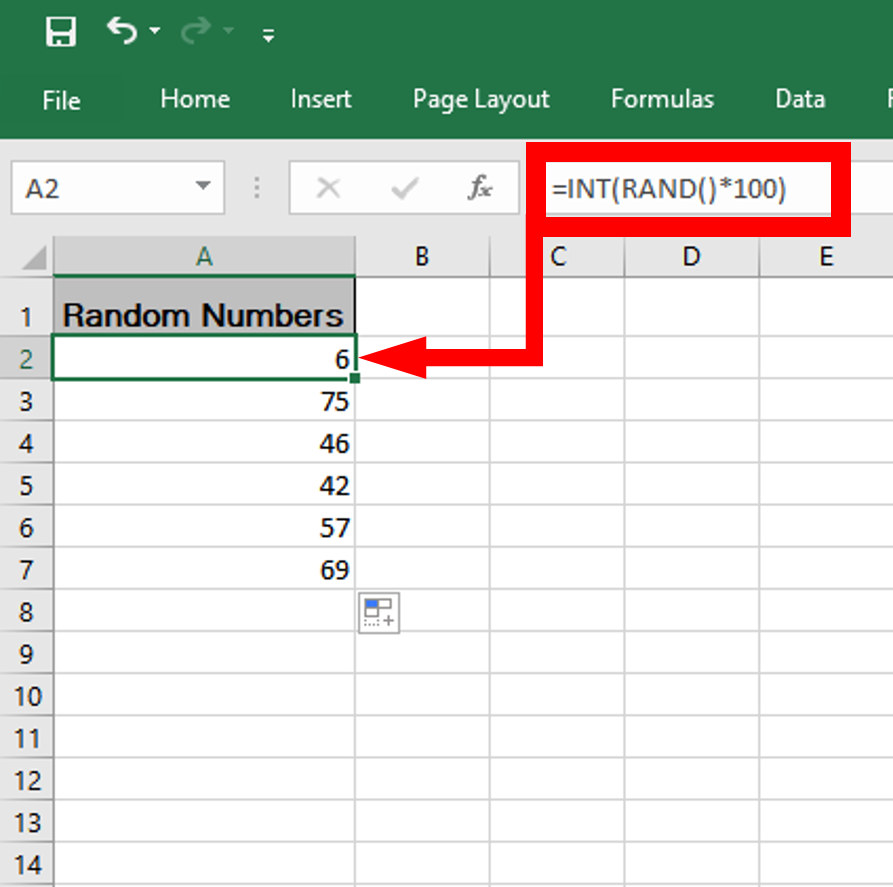Select row 3 header
Image resolution: width=893 pixels, height=887 pixels.
[26, 401]
